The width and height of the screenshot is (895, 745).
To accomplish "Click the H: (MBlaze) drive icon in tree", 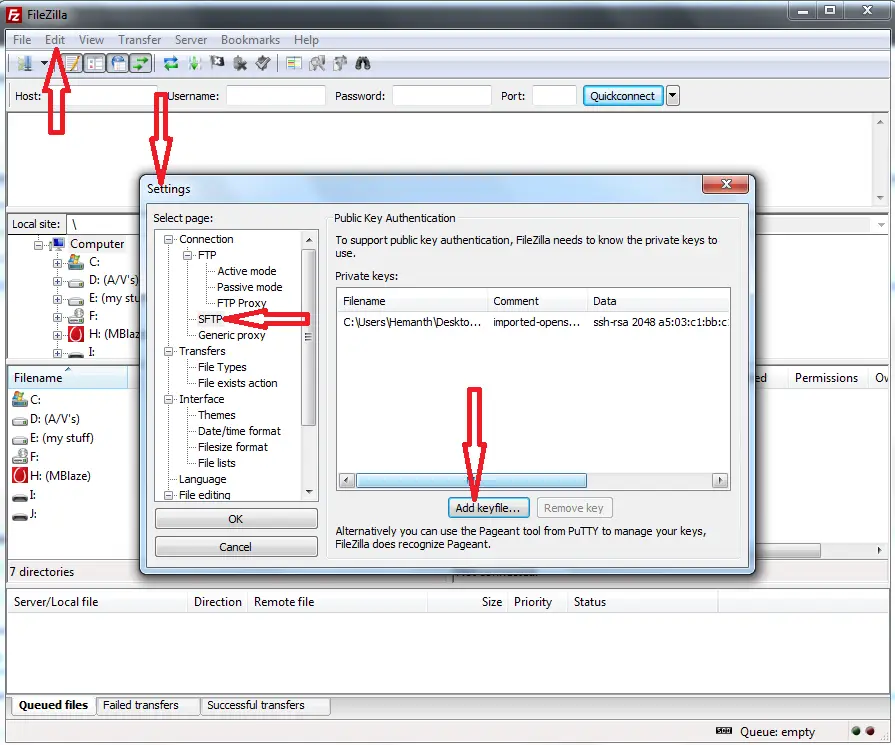I will coord(76,334).
